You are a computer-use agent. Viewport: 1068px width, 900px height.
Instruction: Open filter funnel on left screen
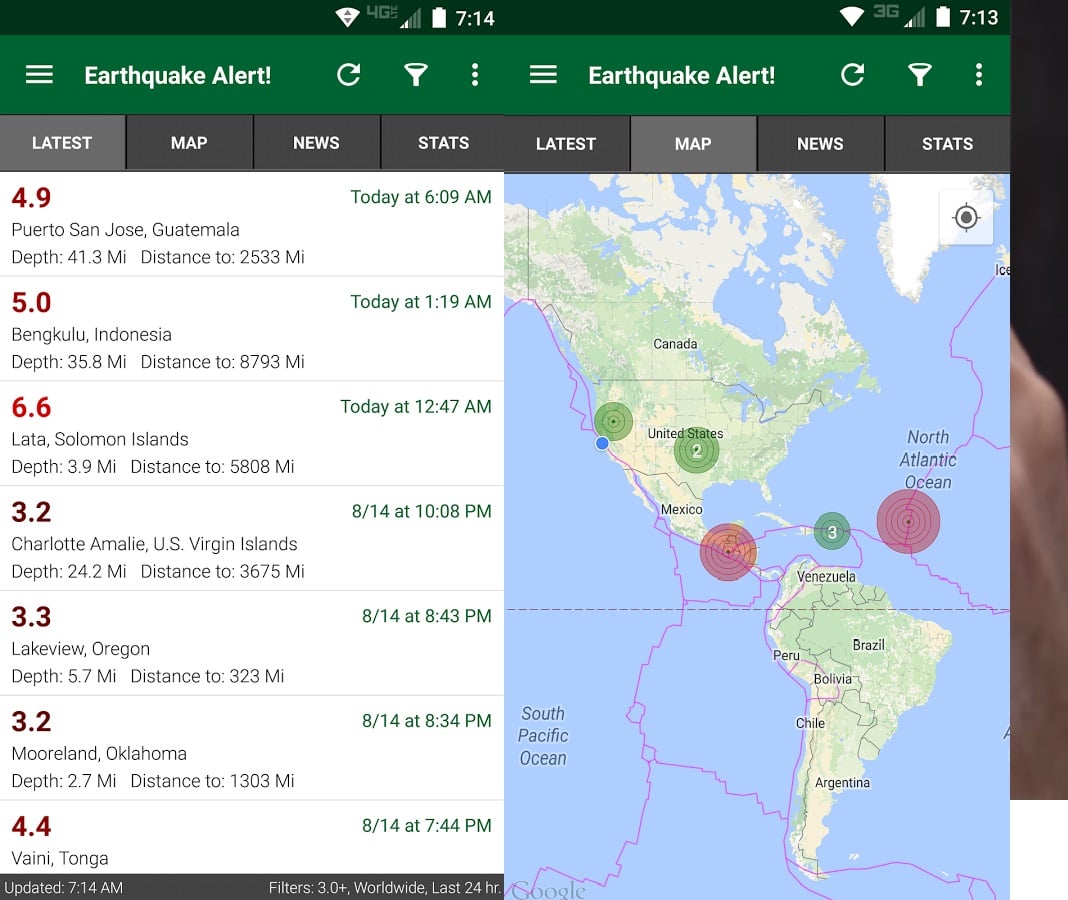415,74
